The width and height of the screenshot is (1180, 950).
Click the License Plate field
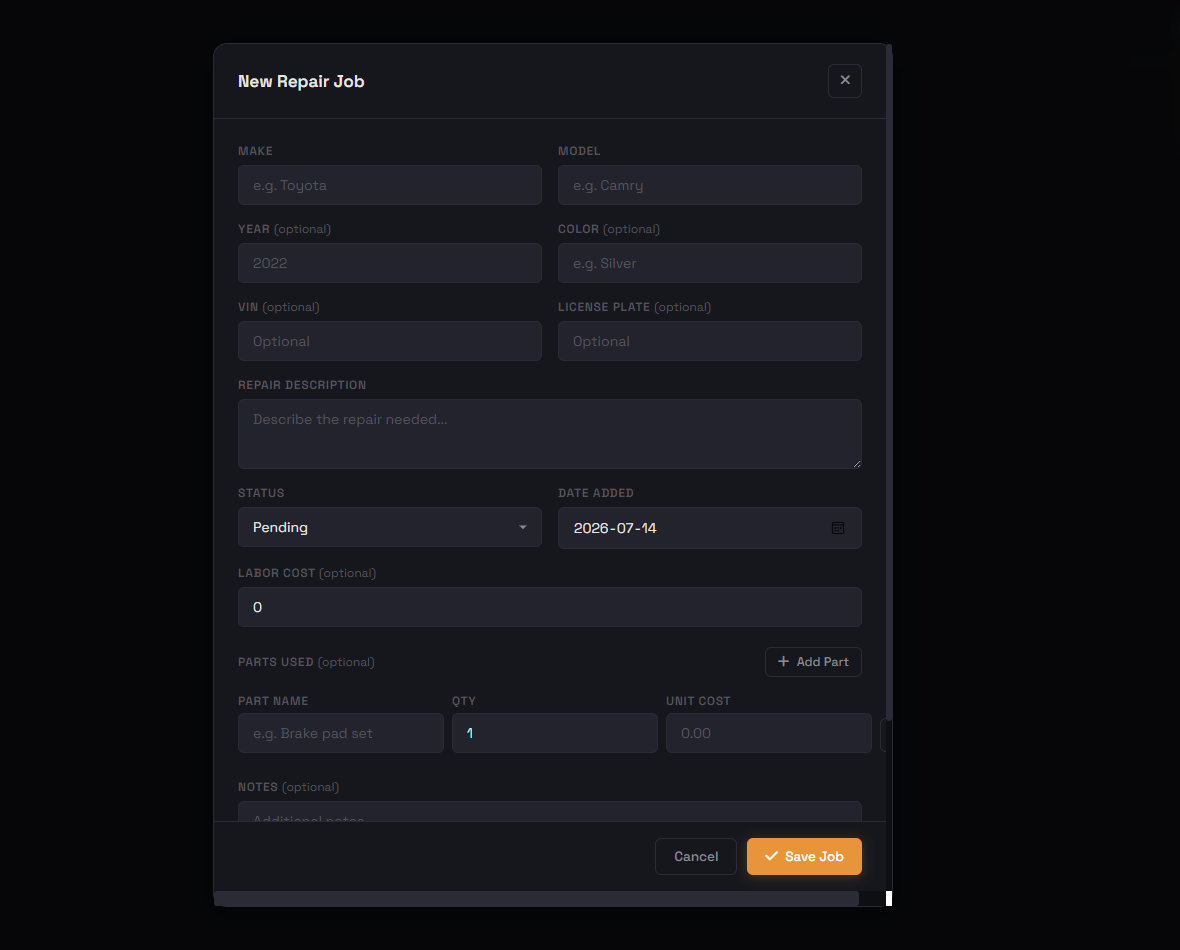pos(710,341)
